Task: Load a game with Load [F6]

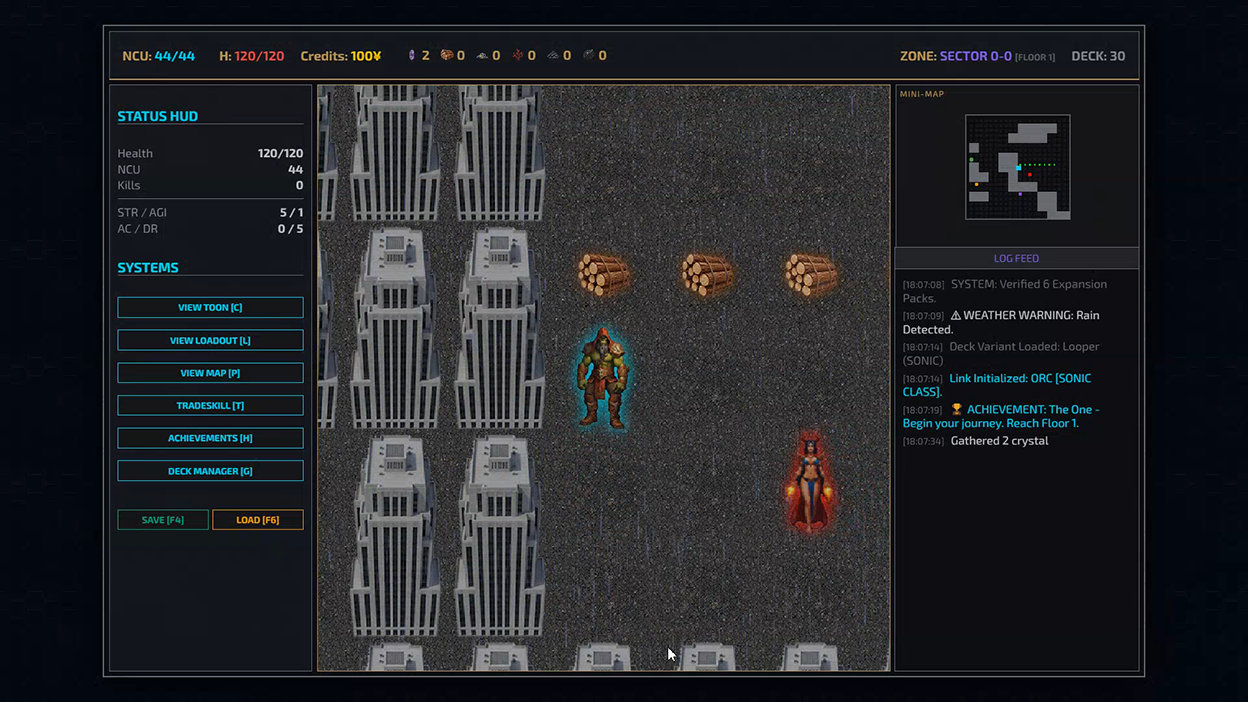Action: (258, 520)
